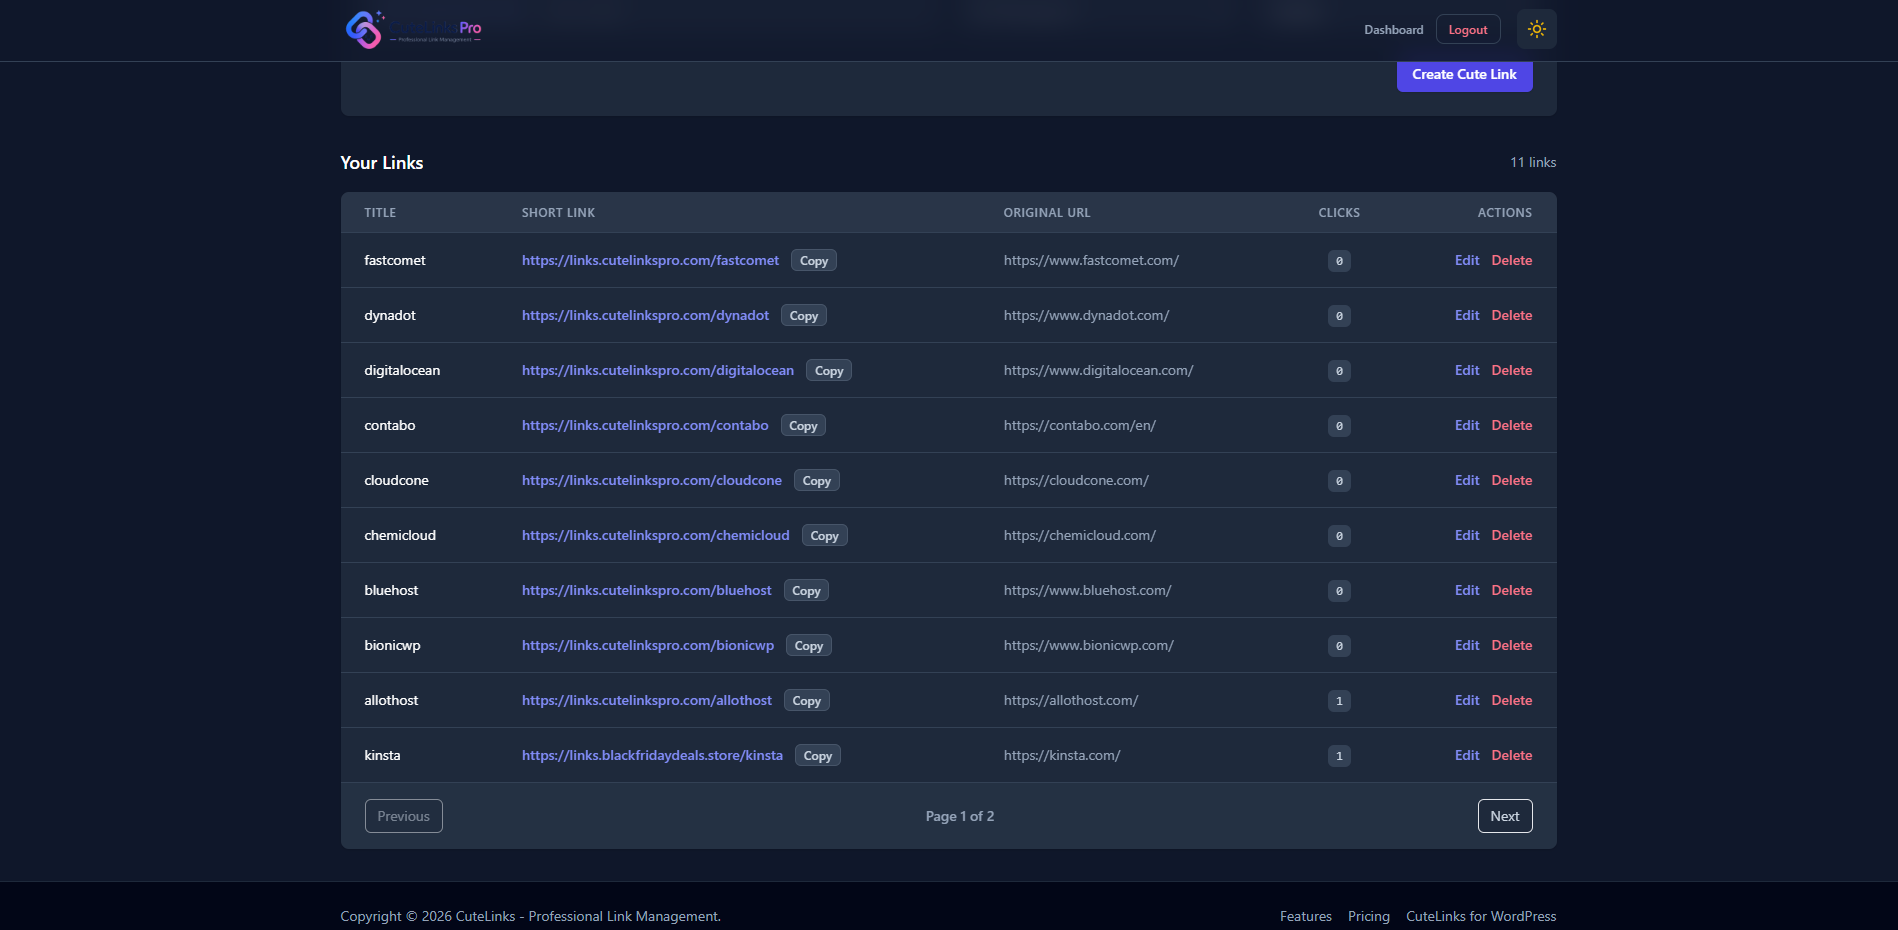Copy the allothost short link
Image resolution: width=1898 pixels, height=930 pixels.
pyautogui.click(x=807, y=701)
